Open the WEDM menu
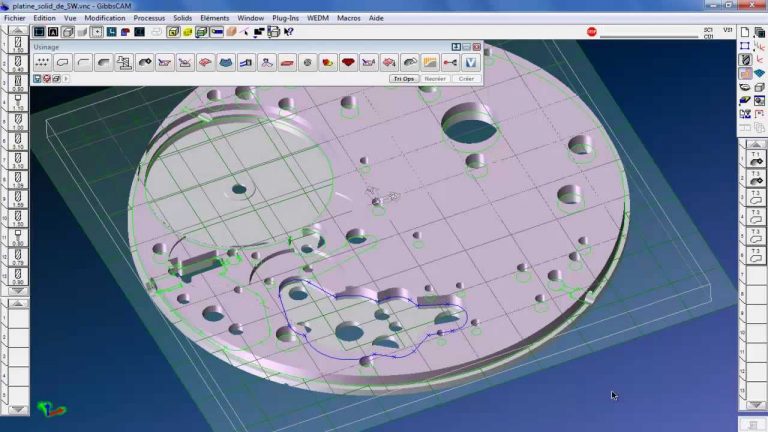768x432 pixels. coord(317,18)
